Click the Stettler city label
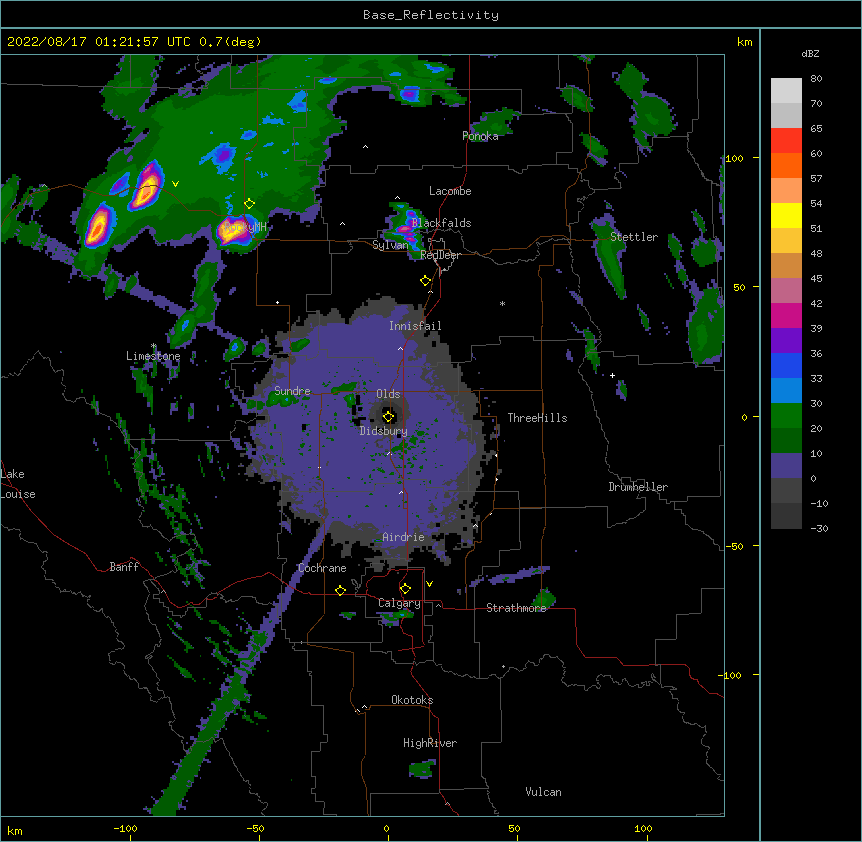This screenshot has height=842, width=862. coord(634,236)
